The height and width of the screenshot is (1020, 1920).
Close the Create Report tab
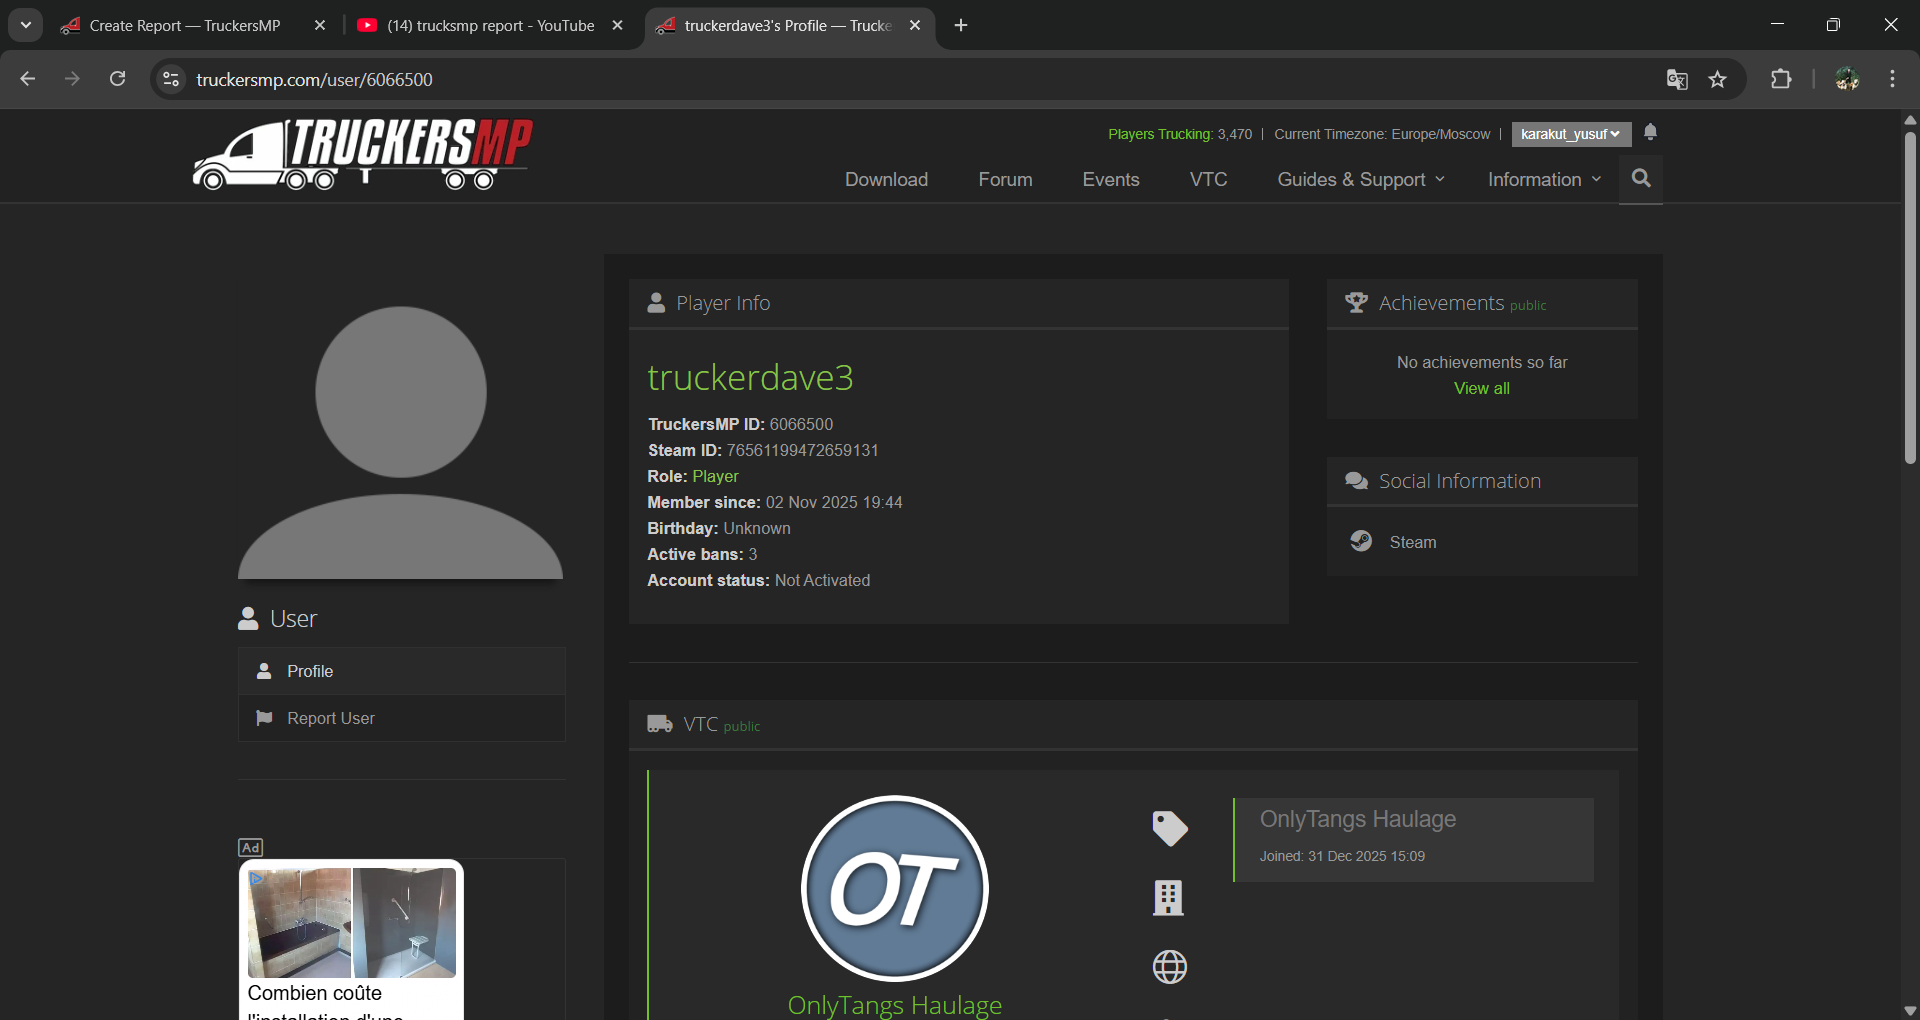[x=320, y=25]
